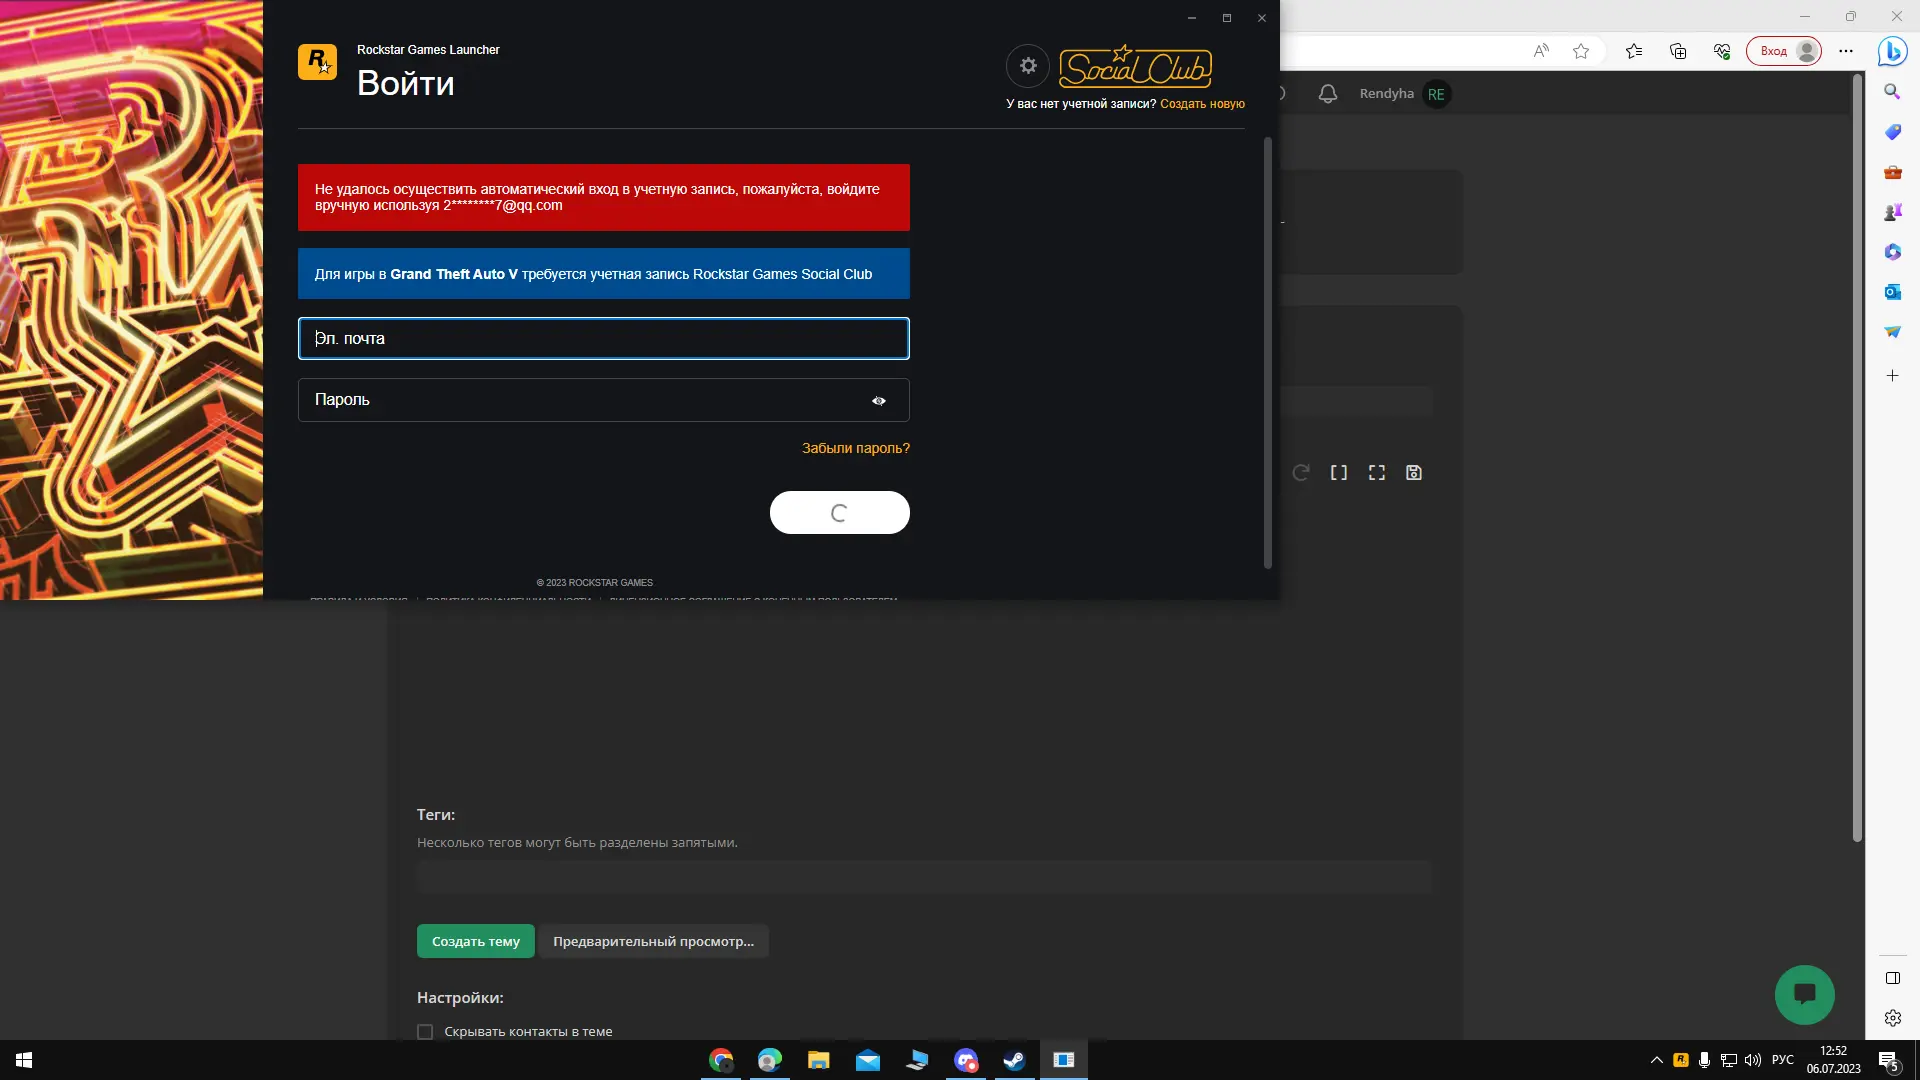Screen dimensions: 1920x1080
Task: Open clock showing 12:52
Action: (1833, 1060)
